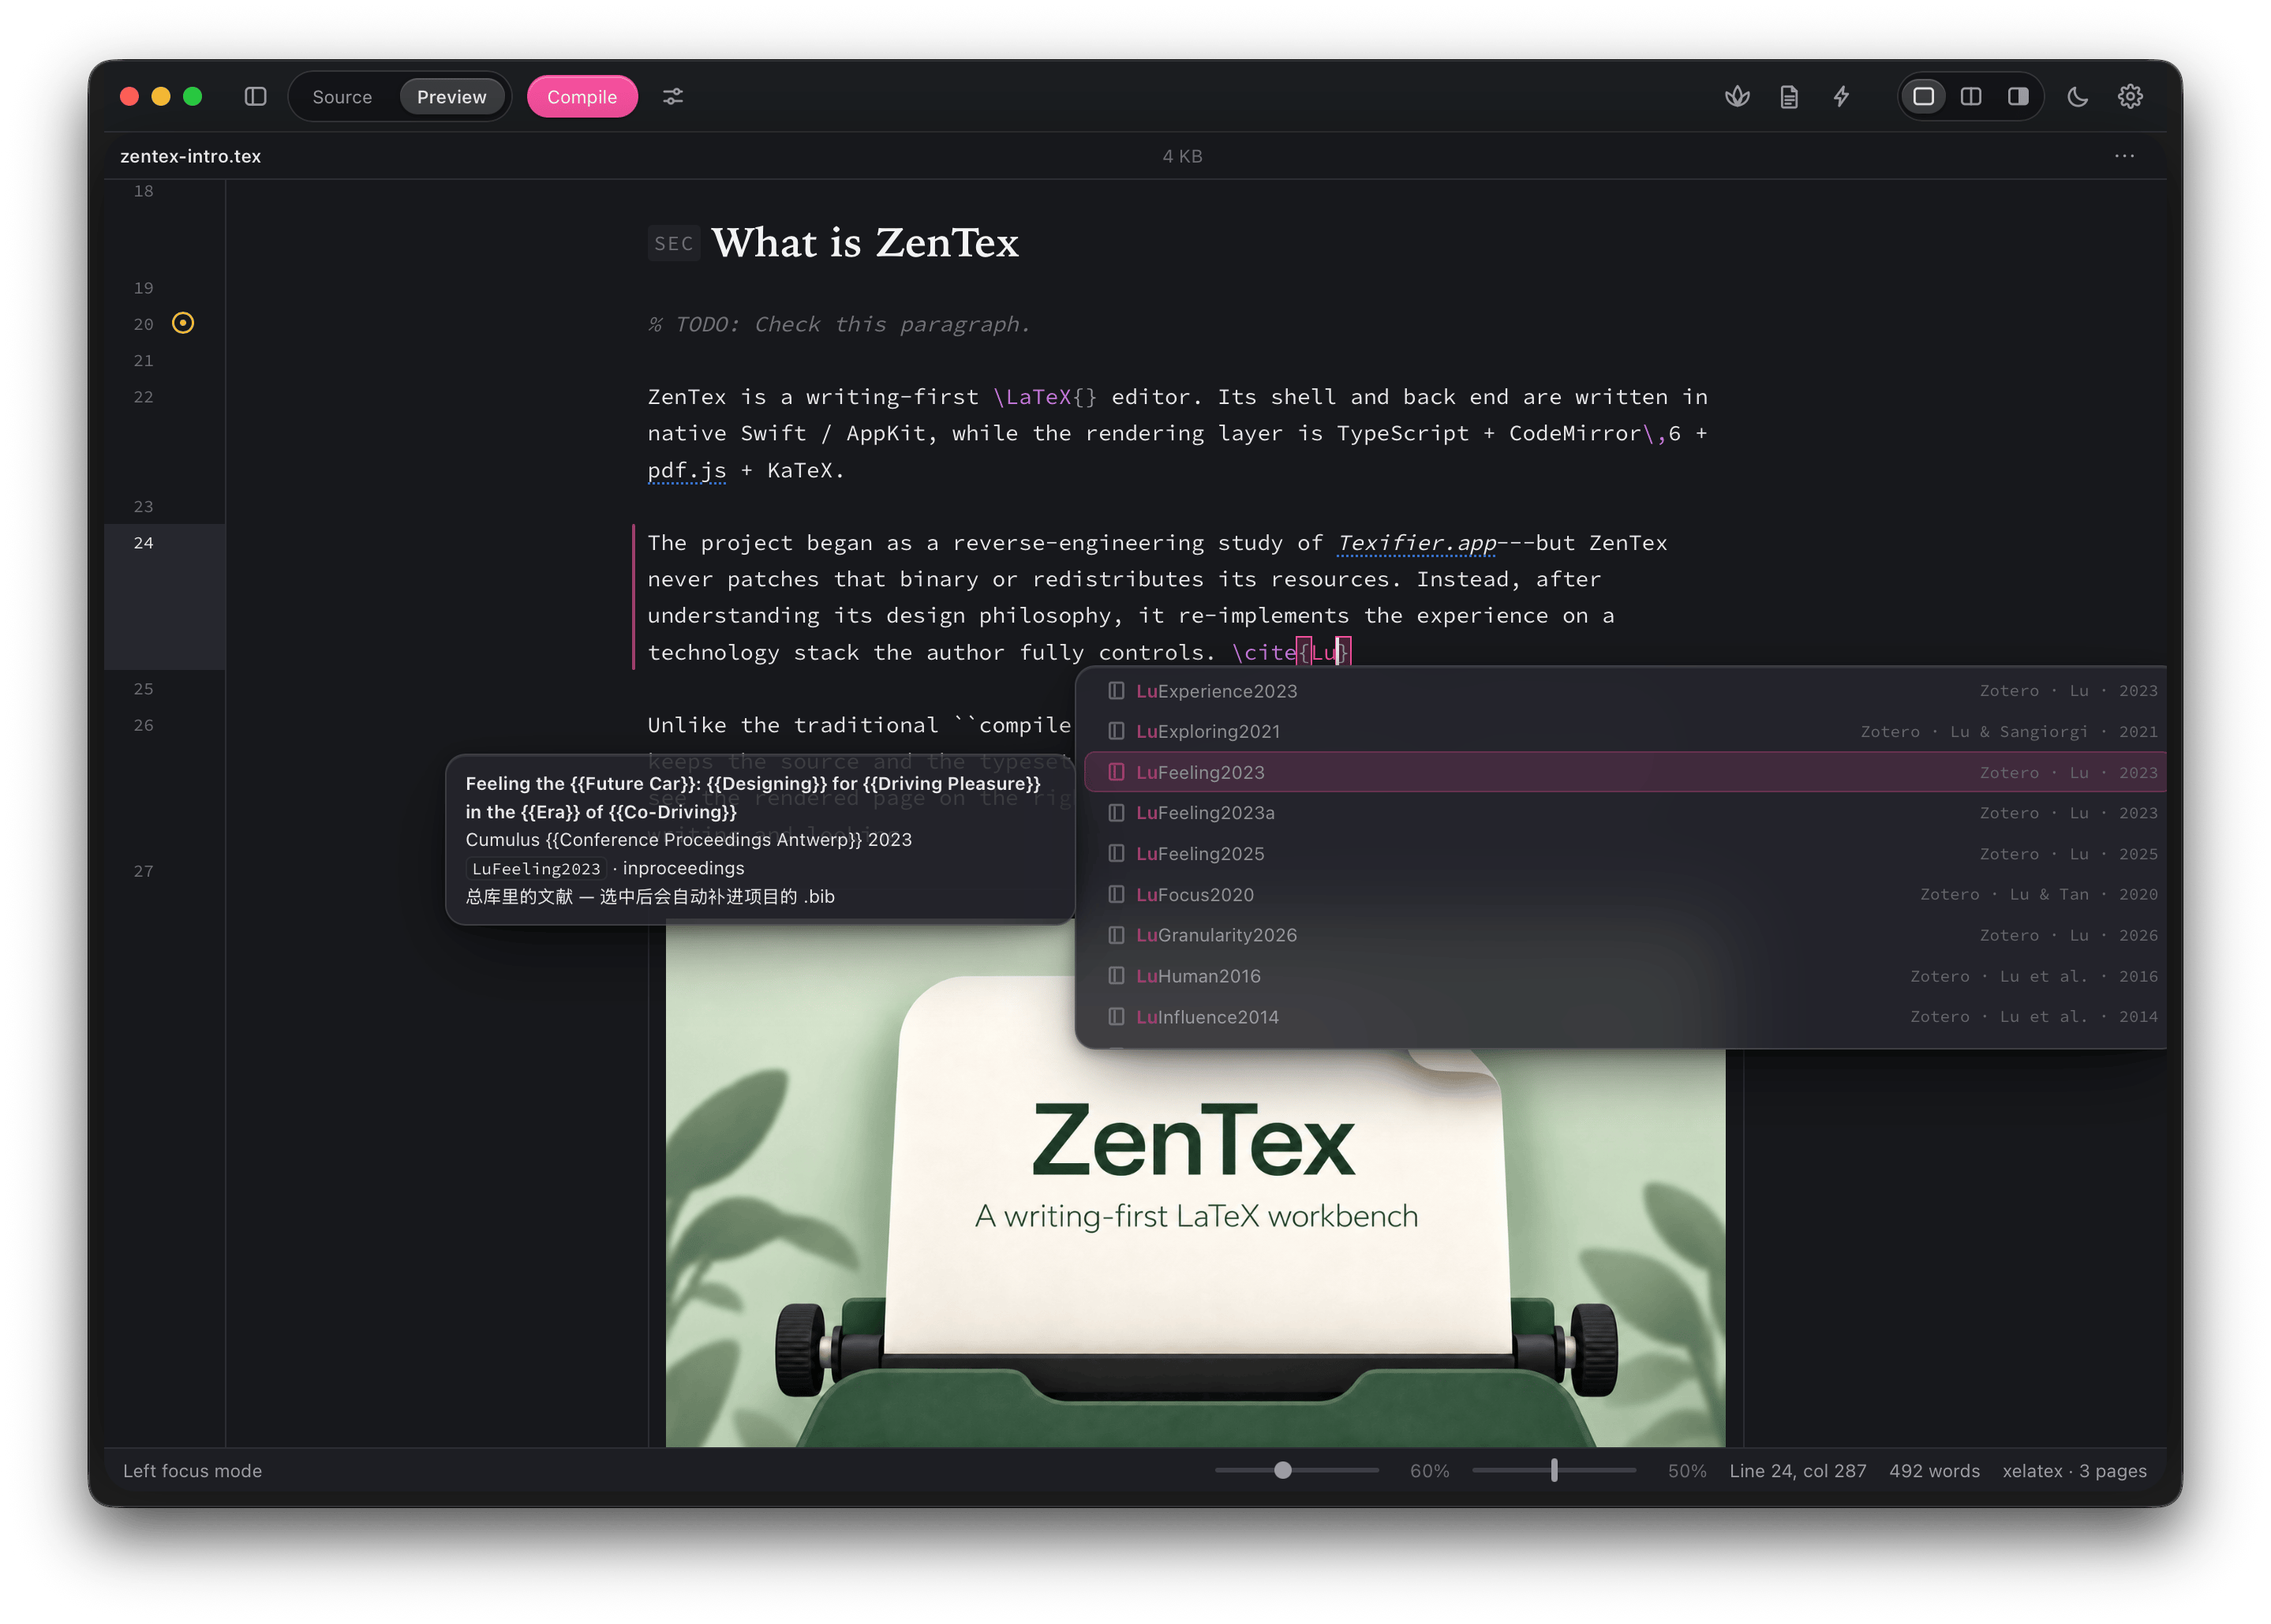The image size is (2271, 1624).
Task: Click the xelatex · 3 pages status
Action: pos(2075,1471)
